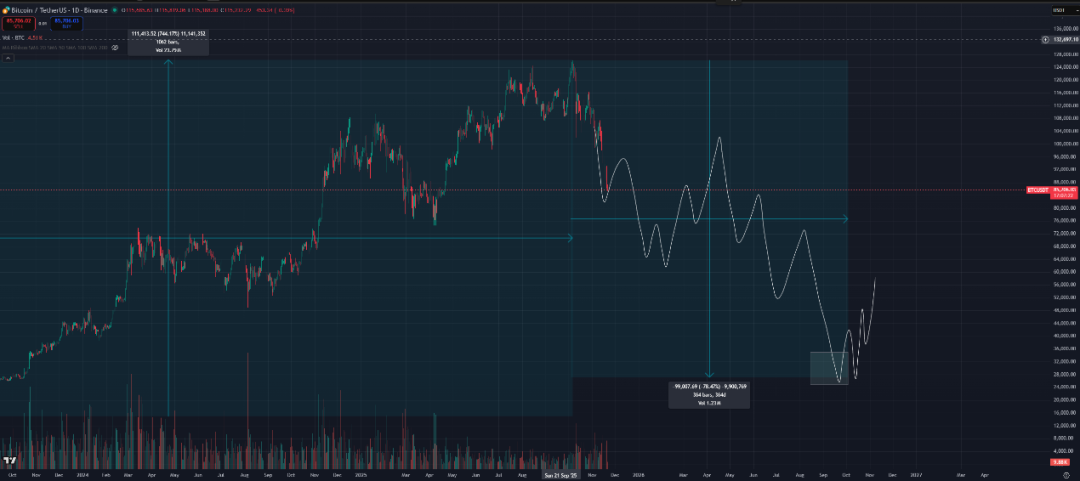Image resolution: width=1080 pixels, height=481 pixels.
Task: Click the red Sell price button
Action: 19,22
